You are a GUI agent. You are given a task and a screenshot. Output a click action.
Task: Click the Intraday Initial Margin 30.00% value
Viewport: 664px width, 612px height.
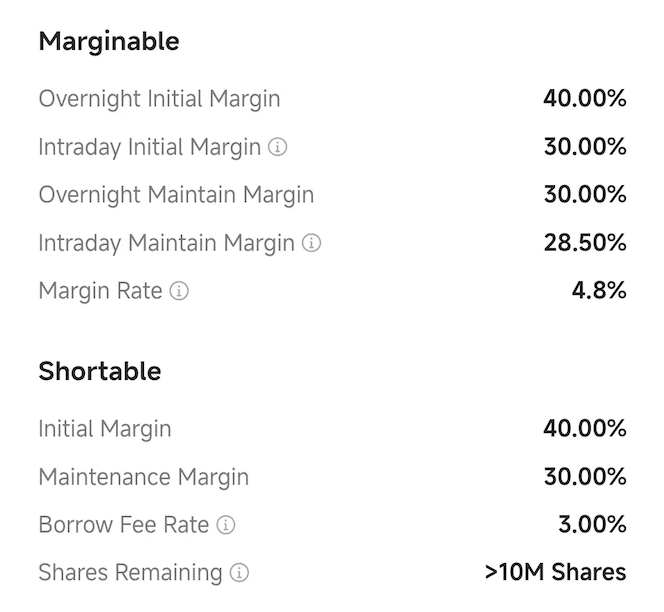(x=585, y=147)
